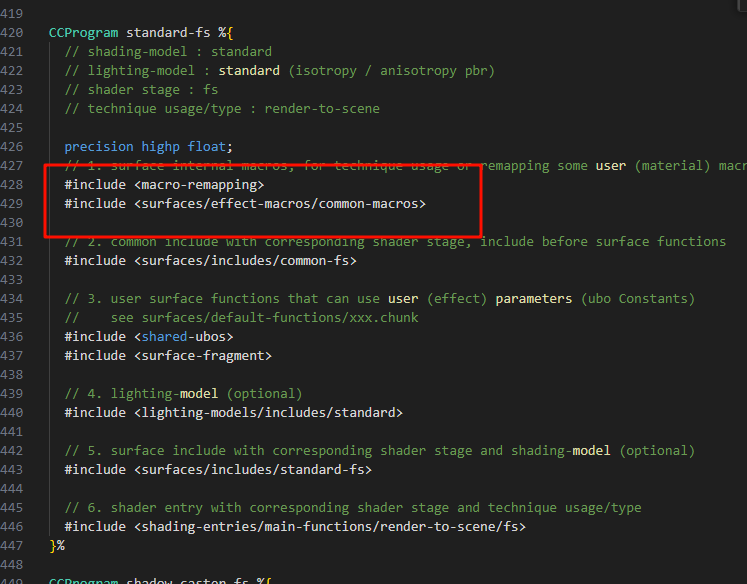
Task: Click line number 440 in the gutter
Action: (x=12, y=412)
